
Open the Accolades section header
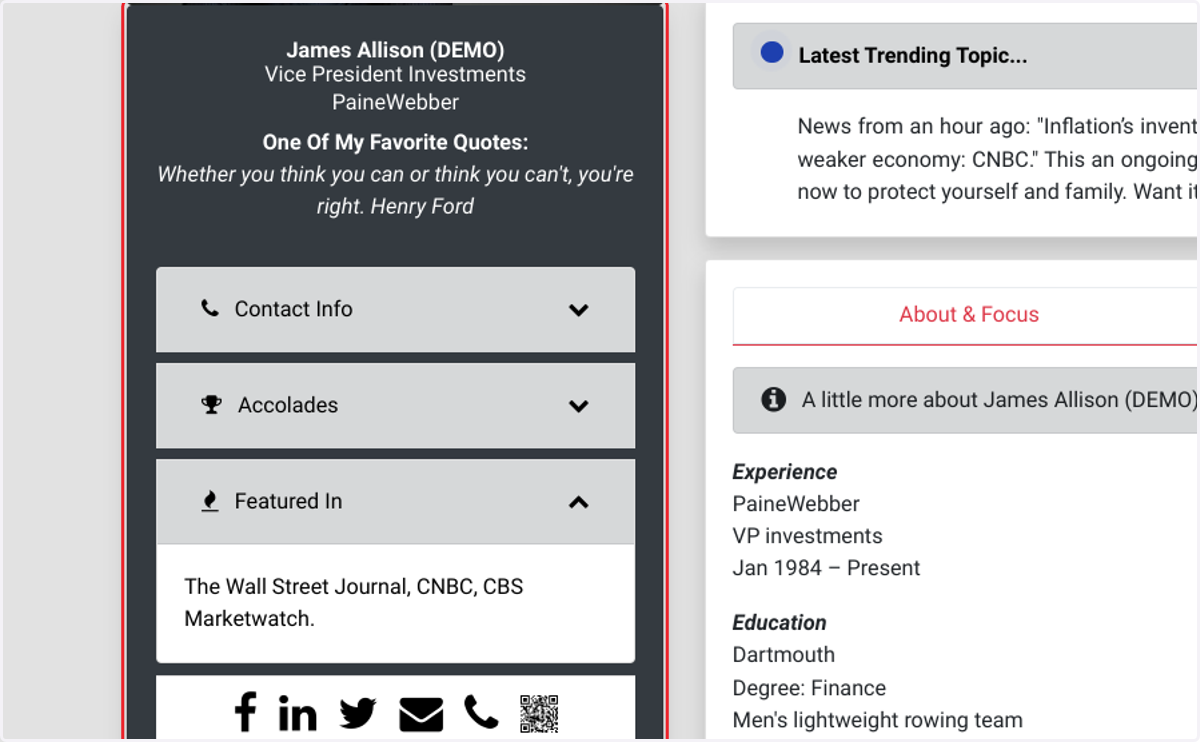pyautogui.click(x=395, y=405)
